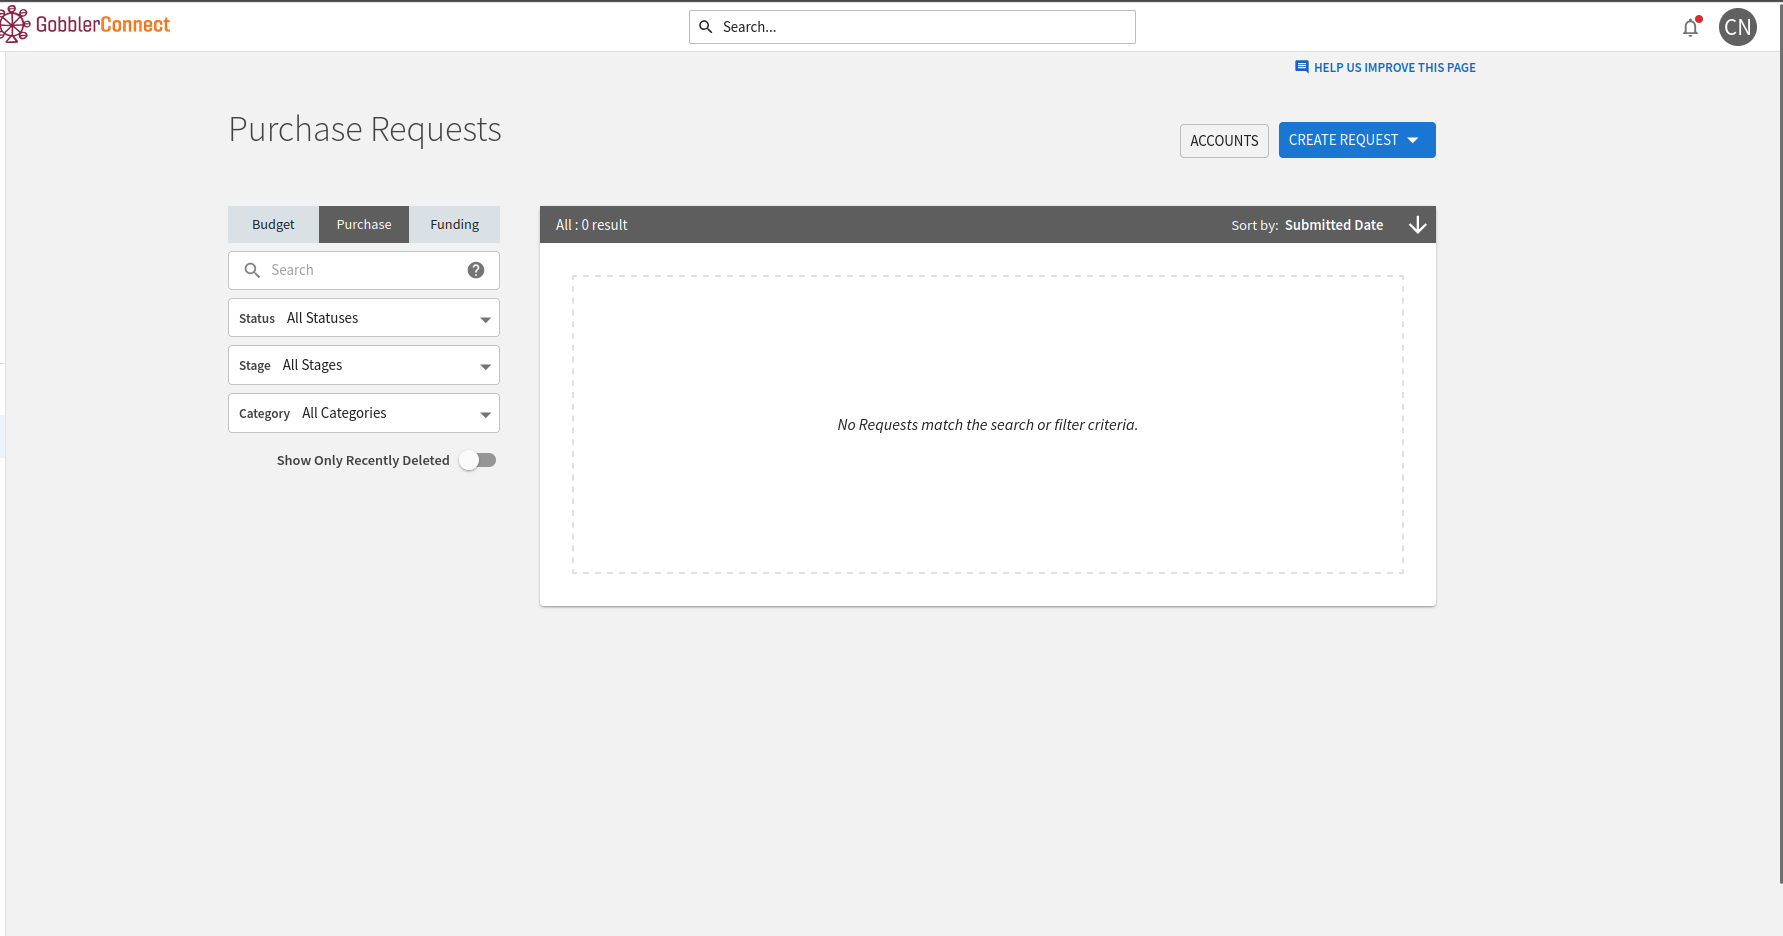This screenshot has width=1783, height=936.
Task: Switch to the Funding tab
Action: click(454, 224)
